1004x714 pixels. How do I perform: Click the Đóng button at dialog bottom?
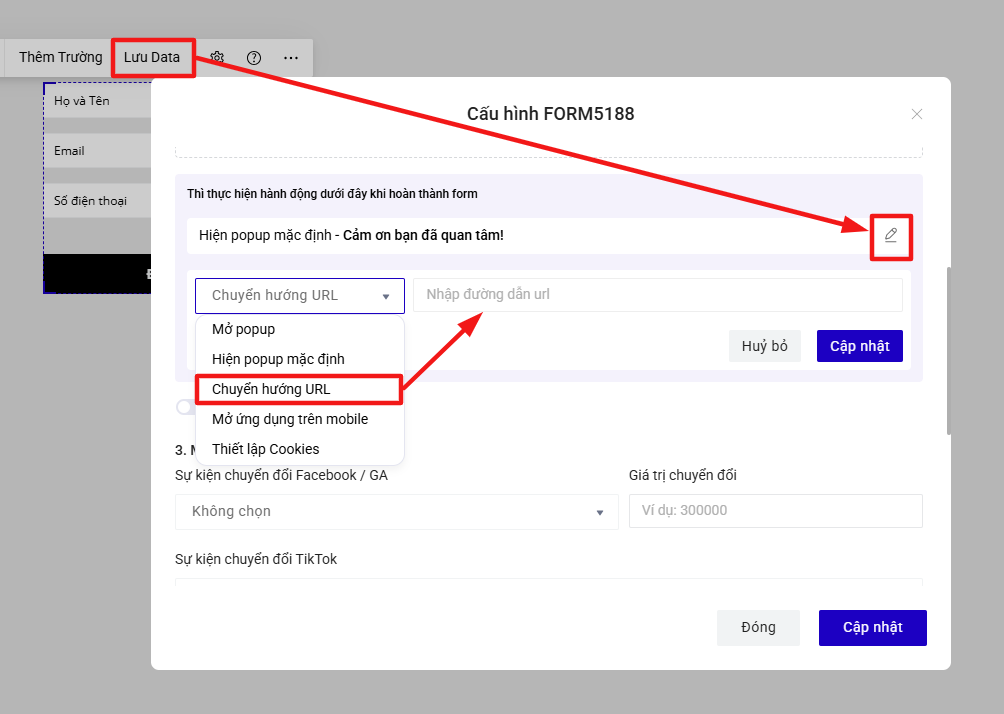758,628
